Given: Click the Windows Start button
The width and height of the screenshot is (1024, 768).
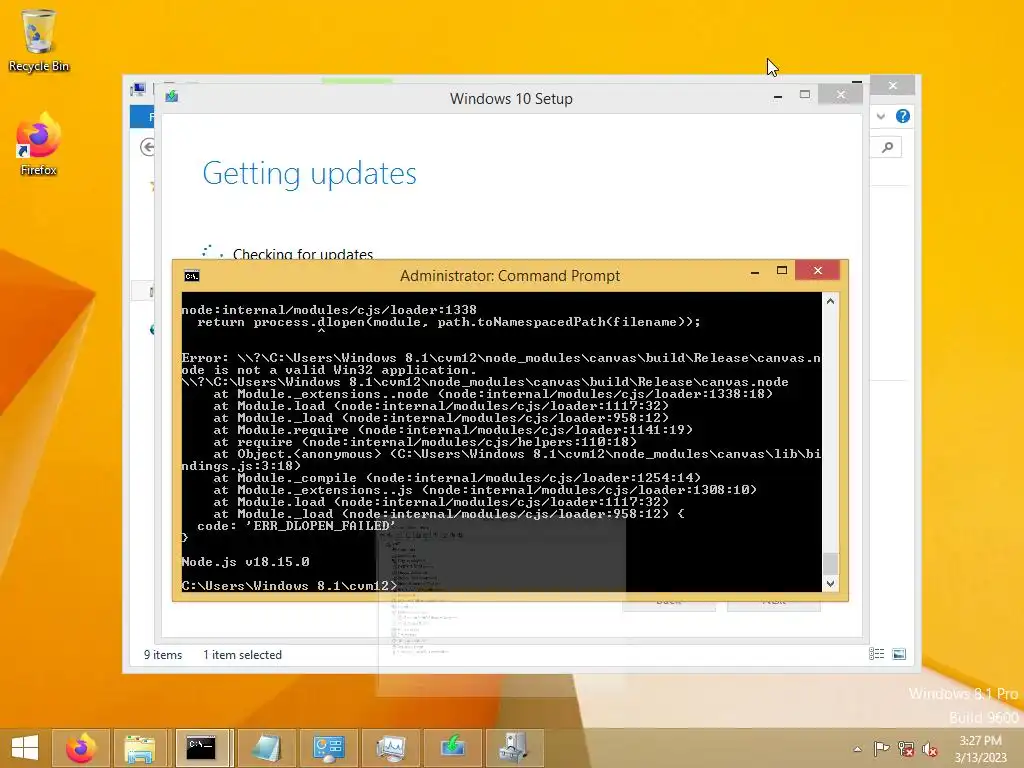Looking at the screenshot, I should pos(25,748).
